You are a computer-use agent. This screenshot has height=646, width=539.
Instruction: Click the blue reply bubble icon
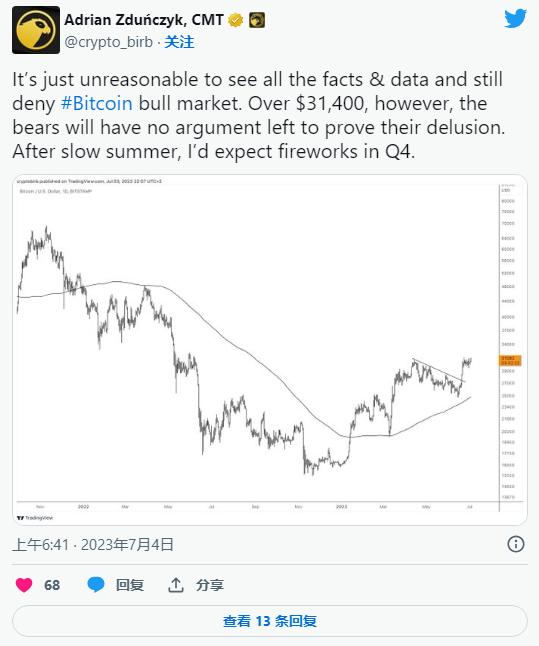click(96, 585)
